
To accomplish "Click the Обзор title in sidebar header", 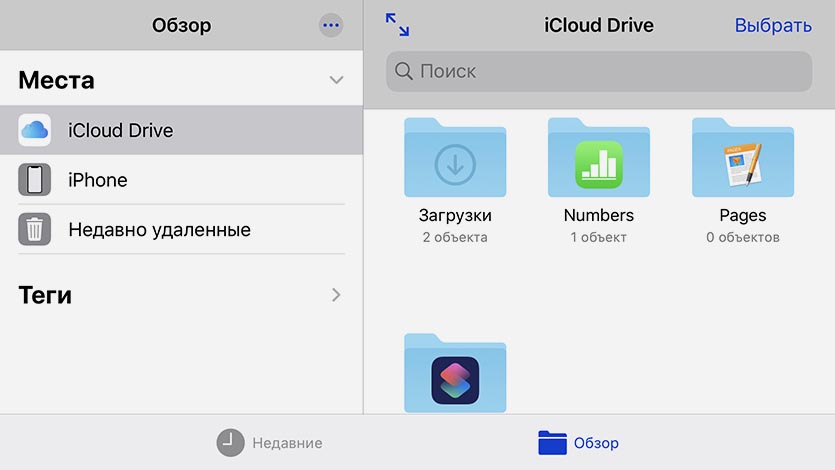I will tap(182, 25).
